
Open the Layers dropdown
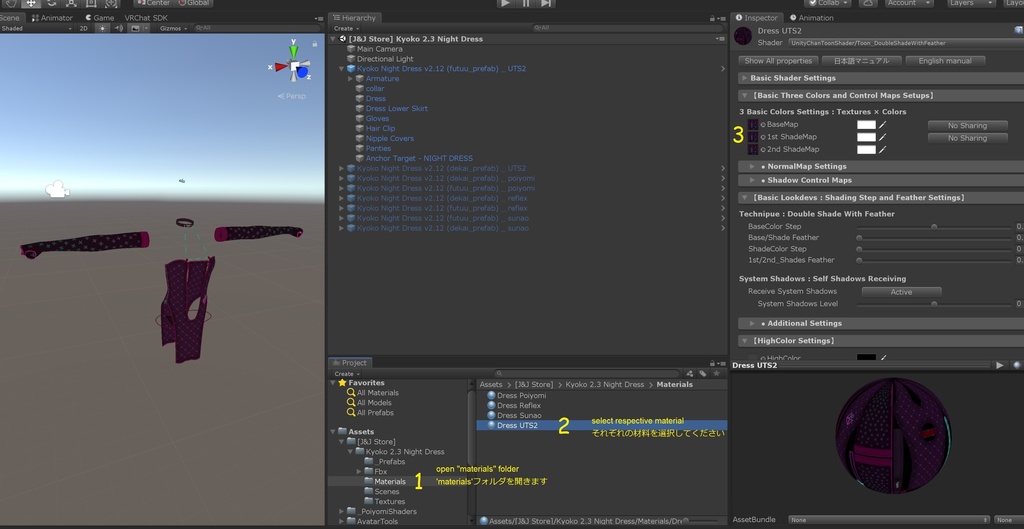(971, 3)
